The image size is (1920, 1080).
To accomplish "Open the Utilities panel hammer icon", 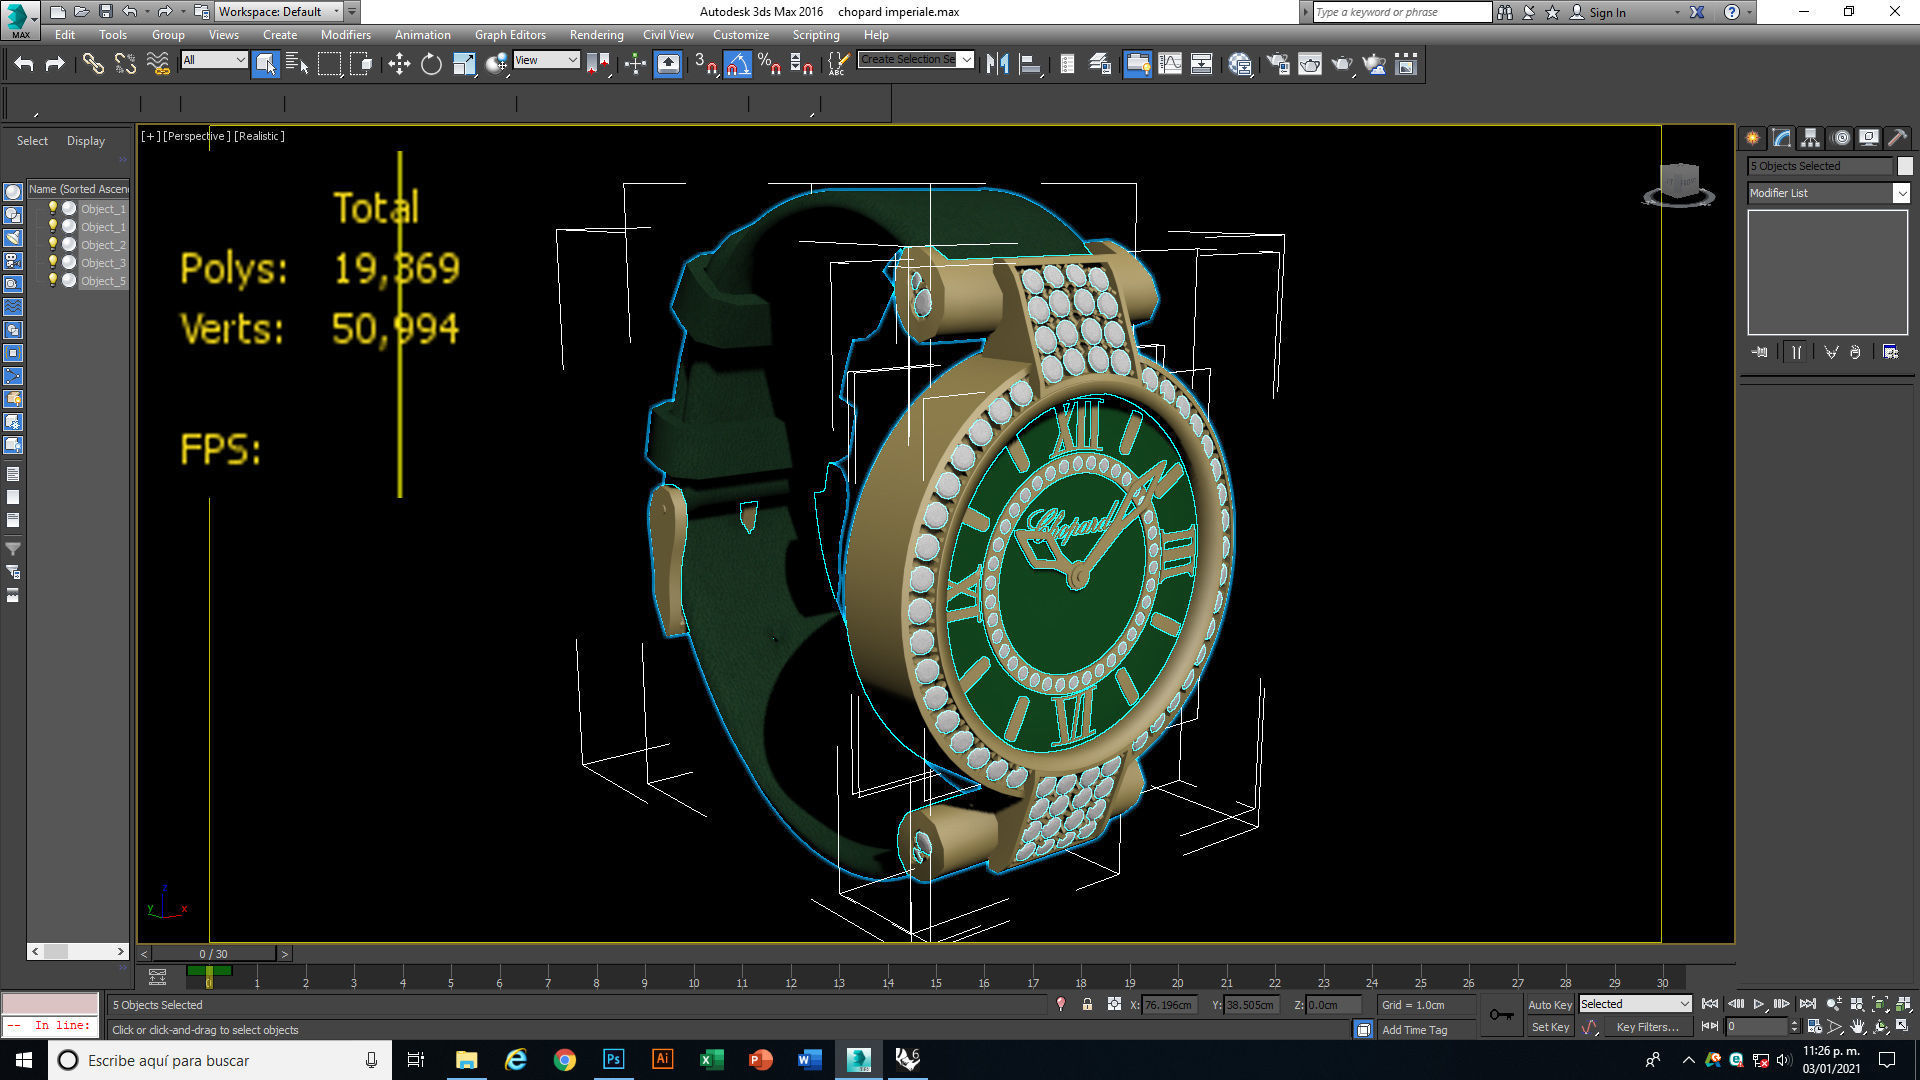I will (1897, 138).
